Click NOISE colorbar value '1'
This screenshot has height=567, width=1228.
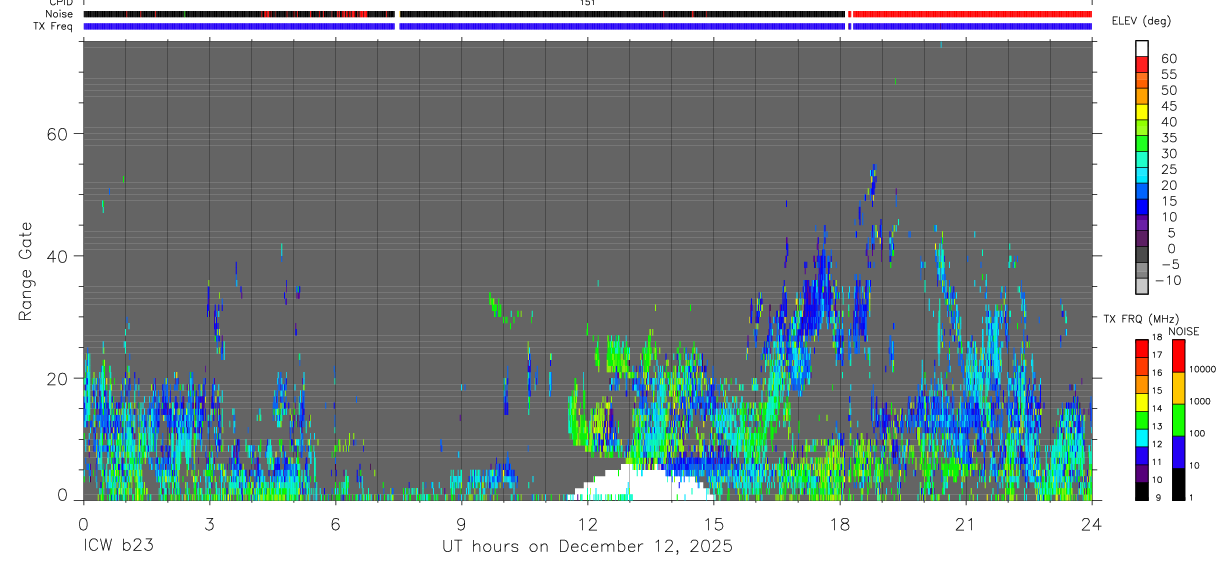pos(1191,498)
